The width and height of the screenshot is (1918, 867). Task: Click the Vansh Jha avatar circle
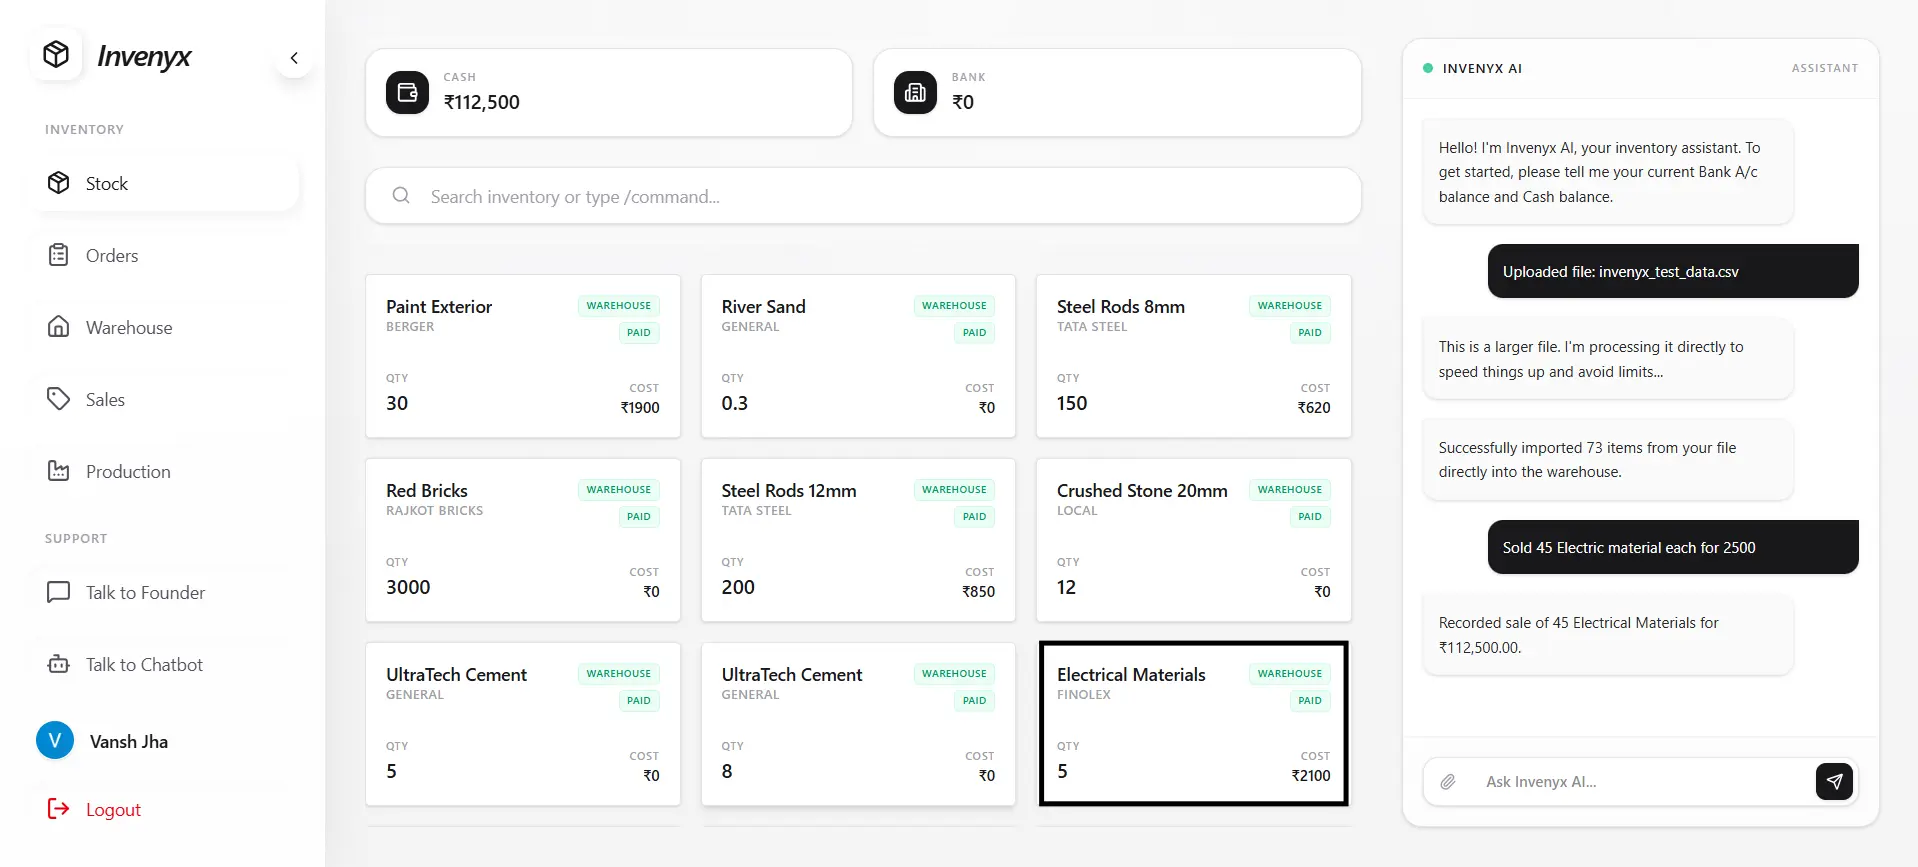tap(55, 741)
